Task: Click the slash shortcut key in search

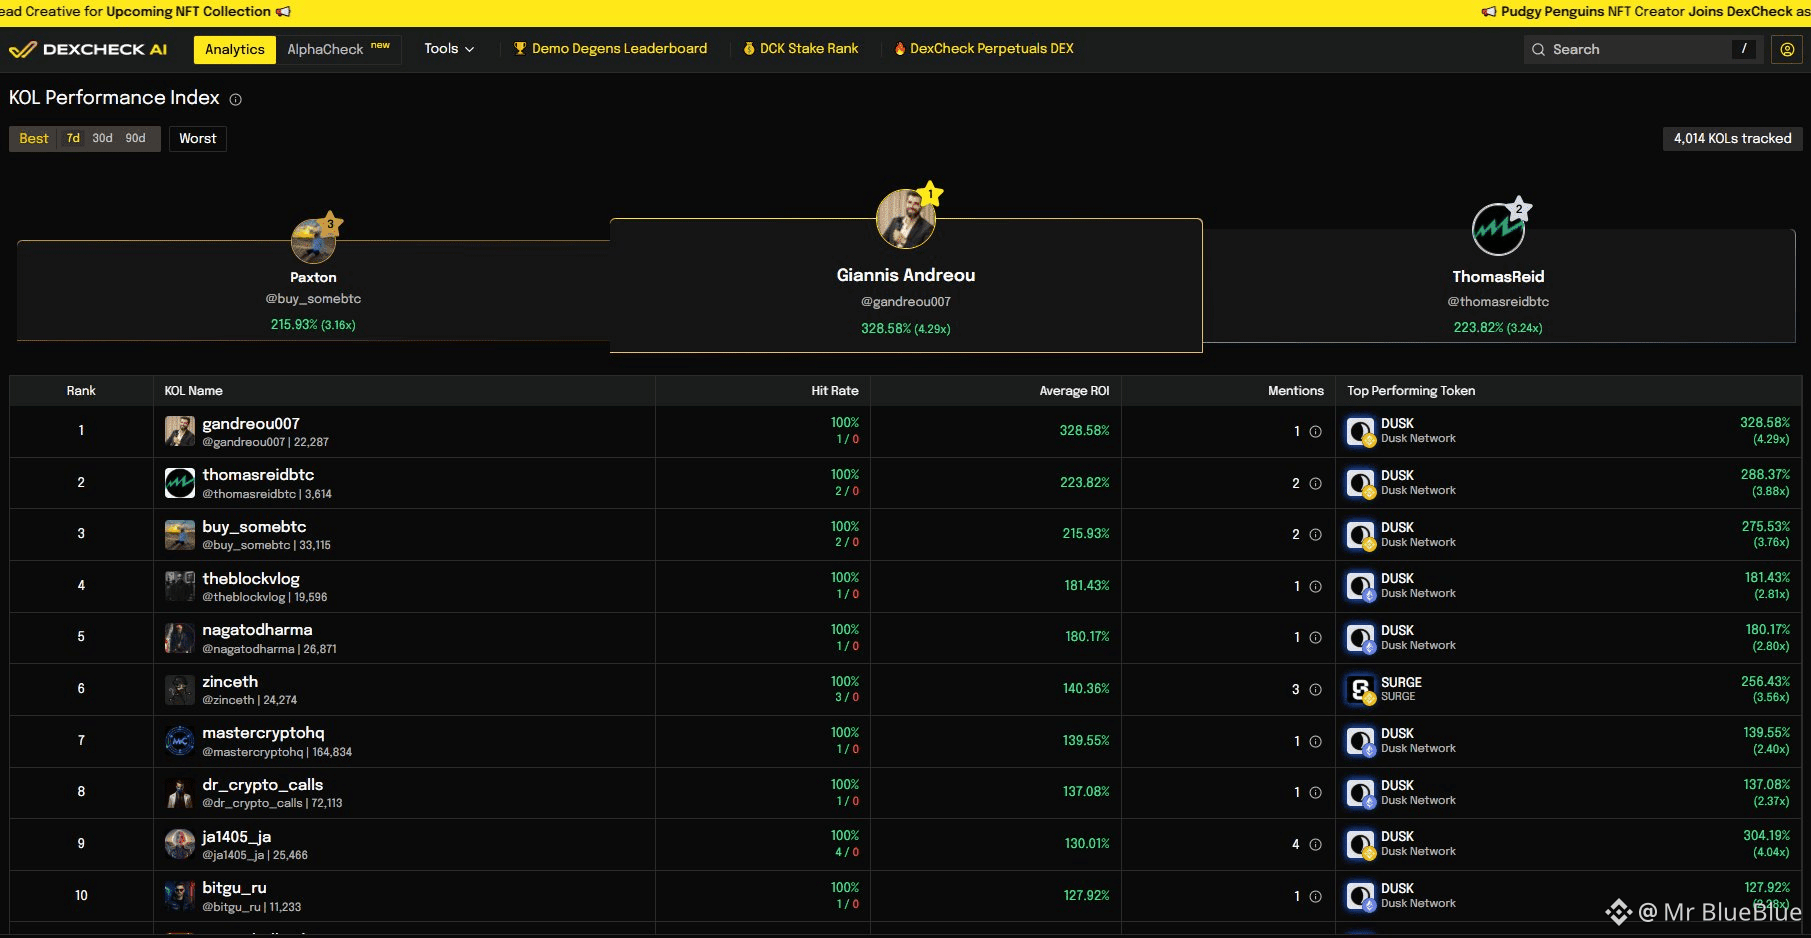Action: pos(1744,49)
